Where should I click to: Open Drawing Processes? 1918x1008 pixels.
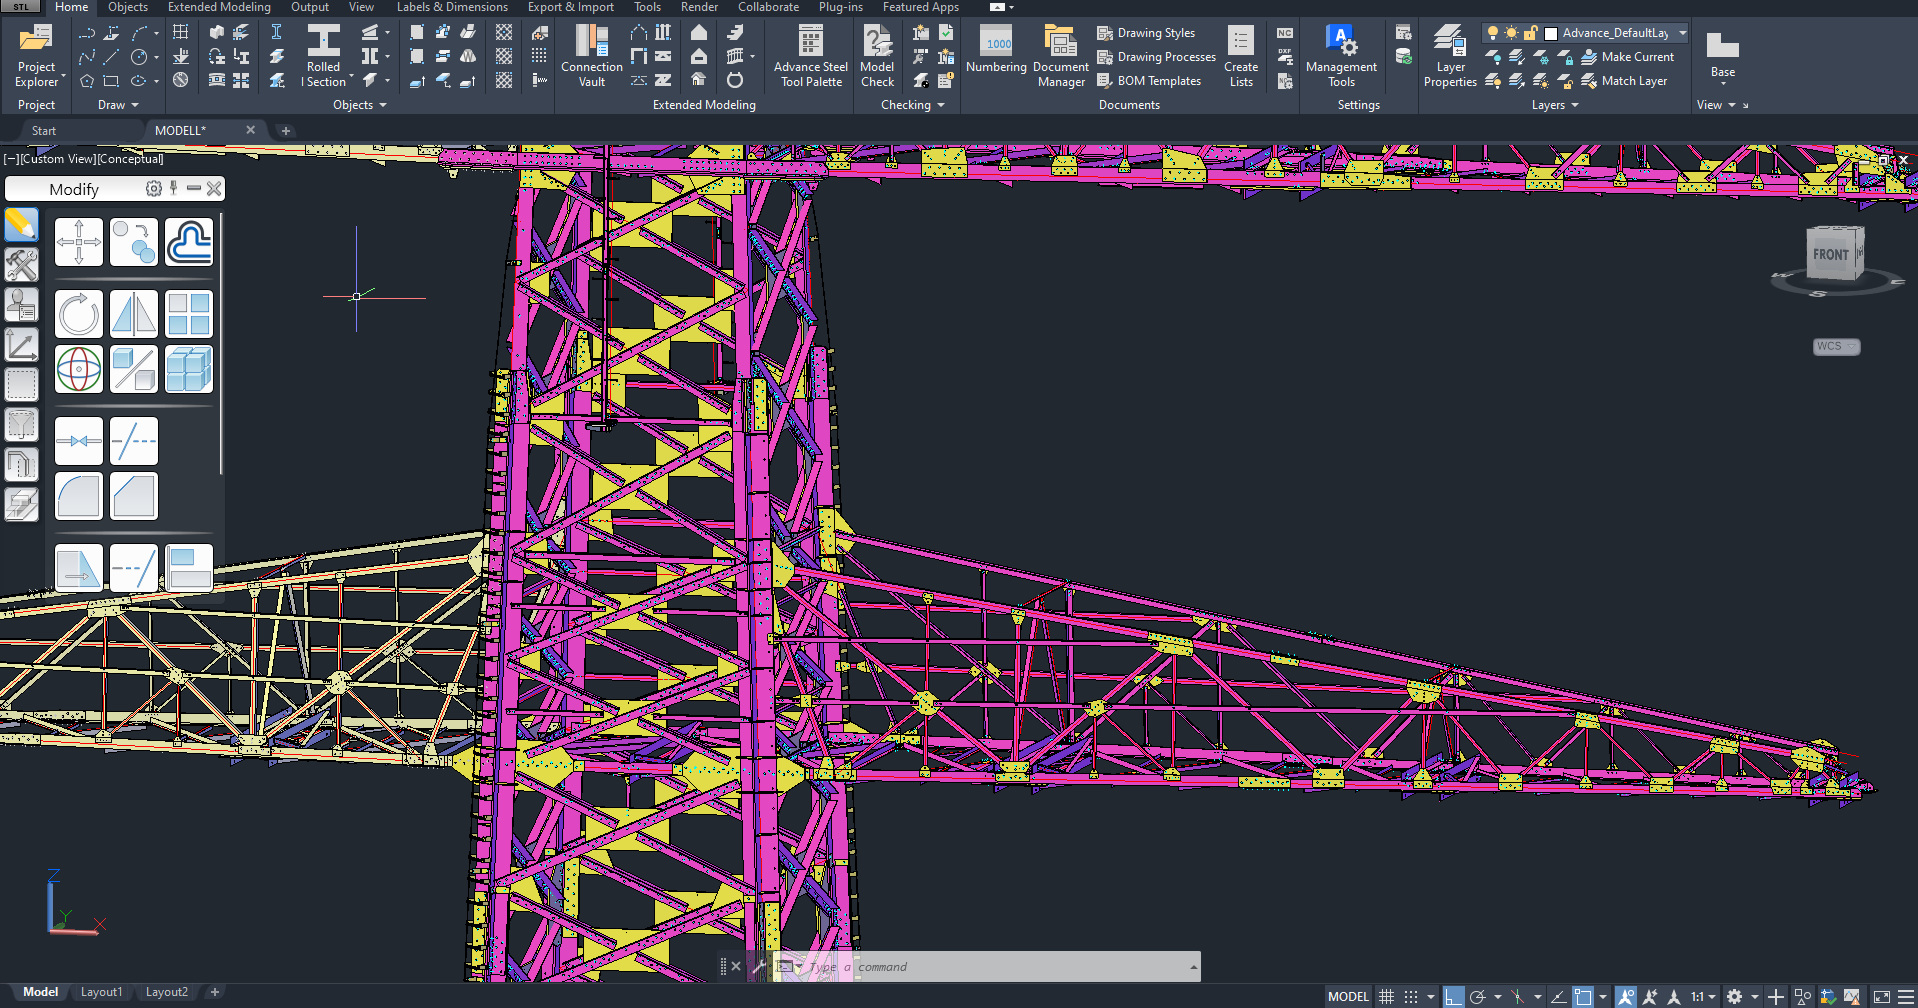tap(1156, 57)
